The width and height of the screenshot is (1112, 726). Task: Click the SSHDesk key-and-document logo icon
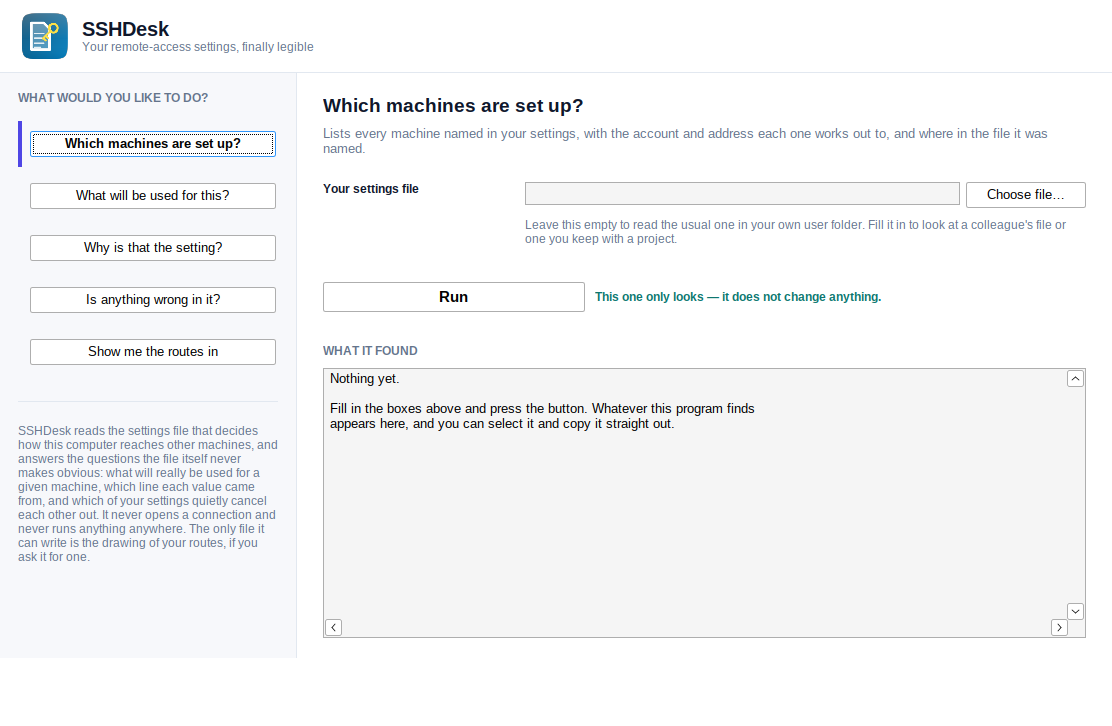45,36
